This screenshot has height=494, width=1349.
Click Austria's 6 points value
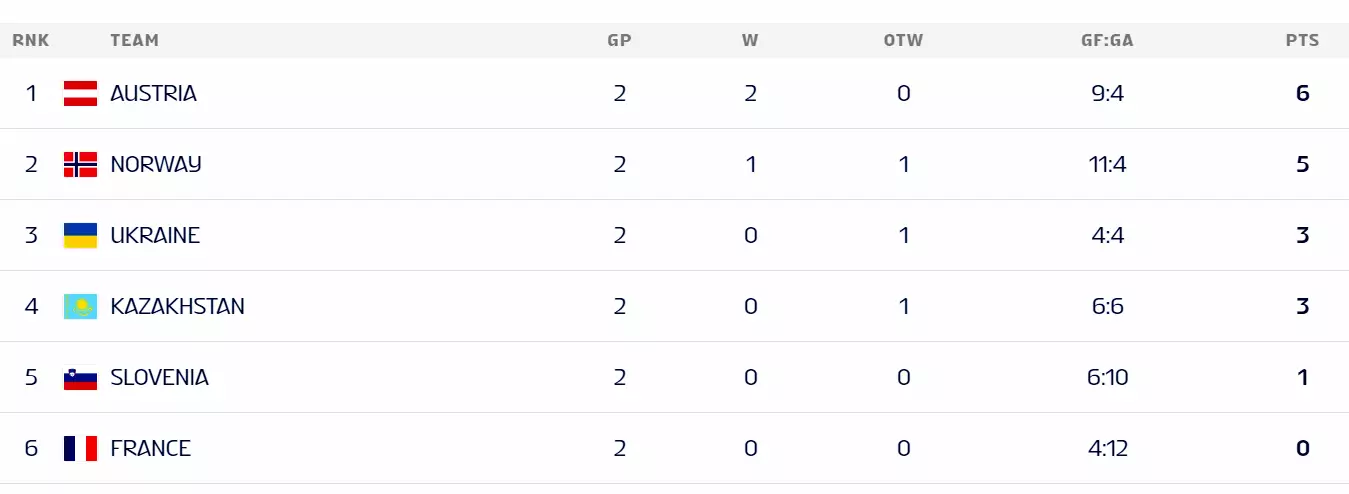pyautogui.click(x=1302, y=94)
